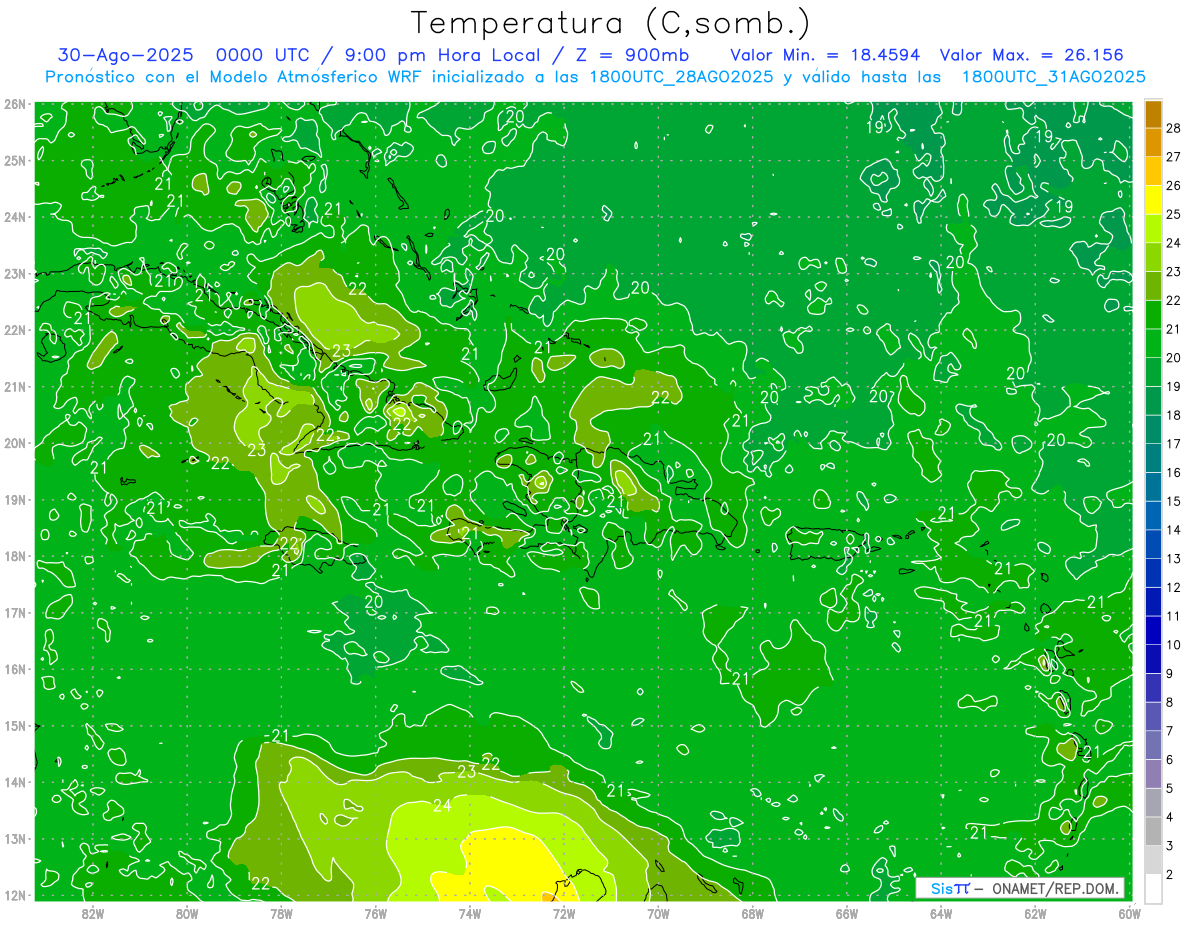
Task: Click the 23N latitude axis label
Action: (14, 273)
